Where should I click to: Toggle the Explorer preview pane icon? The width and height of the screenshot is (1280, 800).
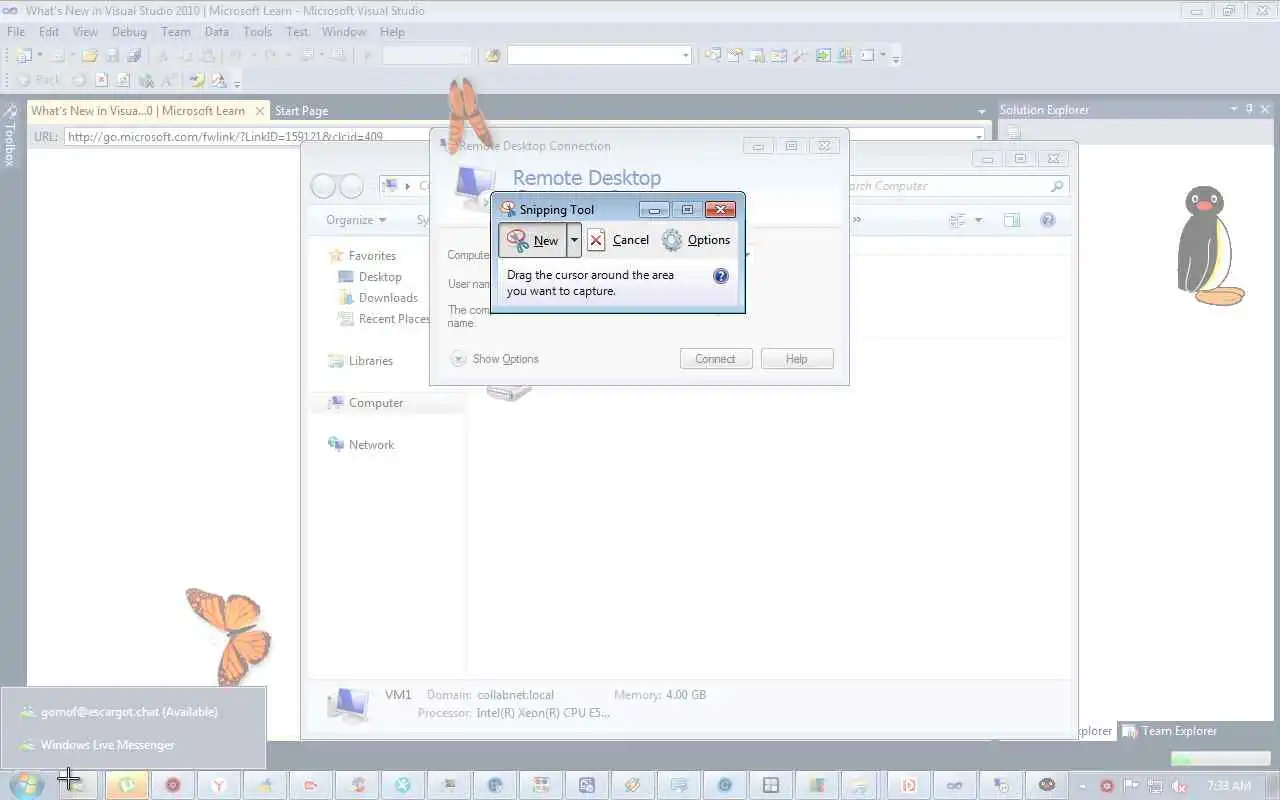click(1011, 220)
